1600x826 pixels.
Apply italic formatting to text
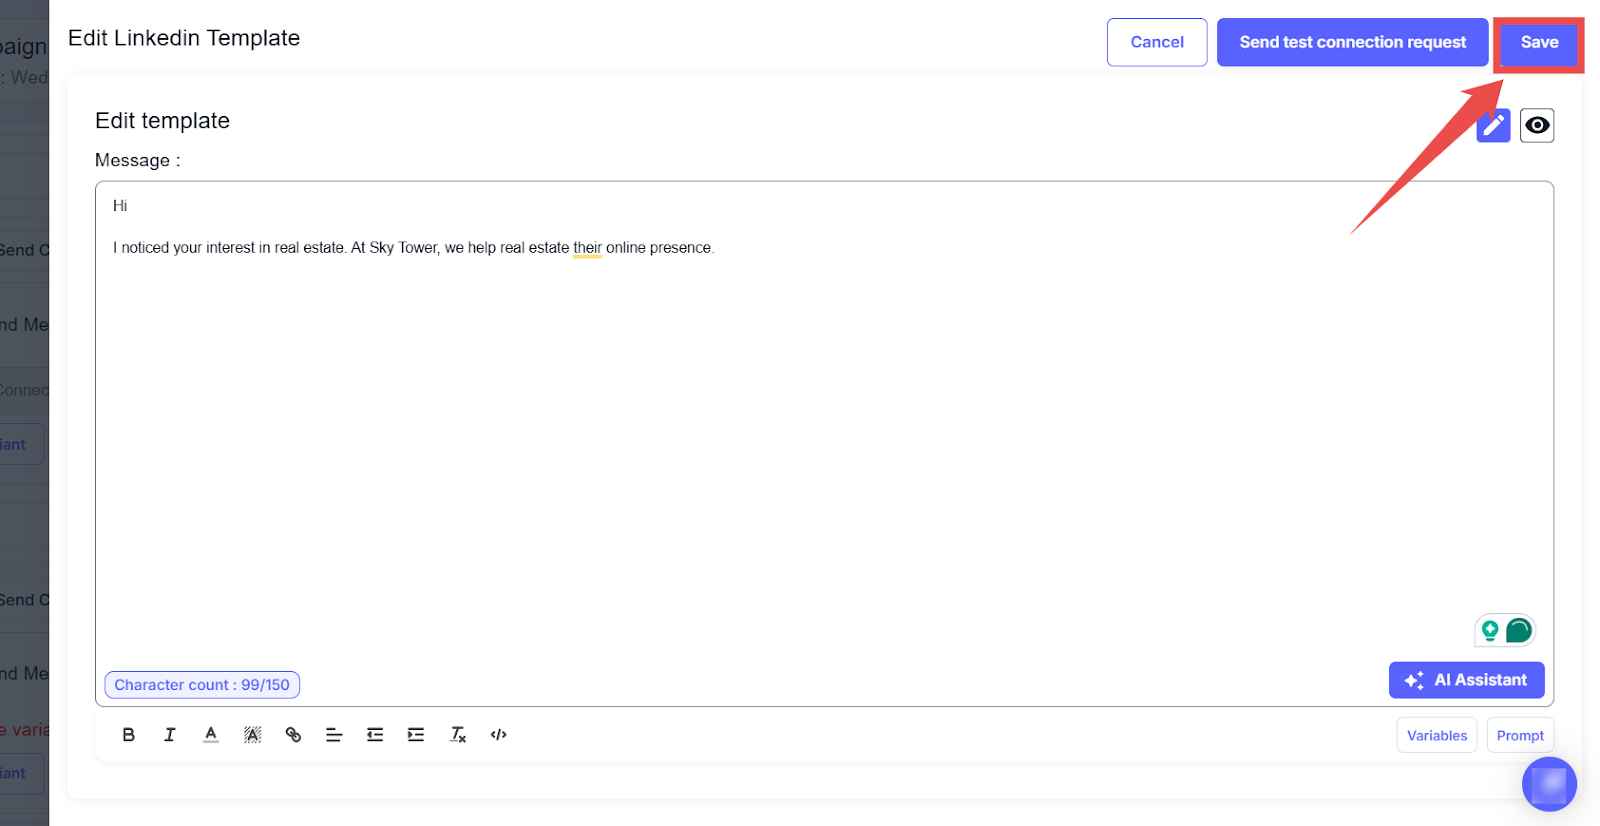[x=170, y=735]
